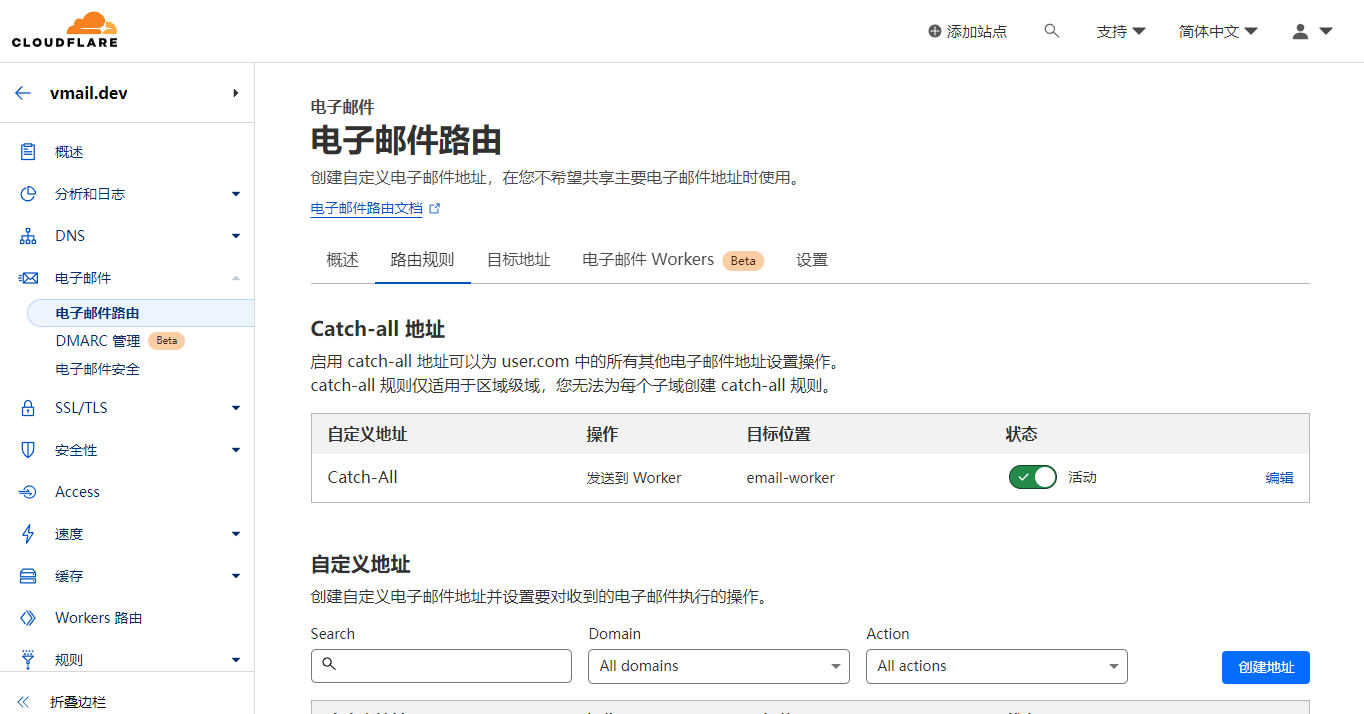1364x714 pixels.
Task: Select the Workers 路由 icon
Action: [x=28, y=617]
